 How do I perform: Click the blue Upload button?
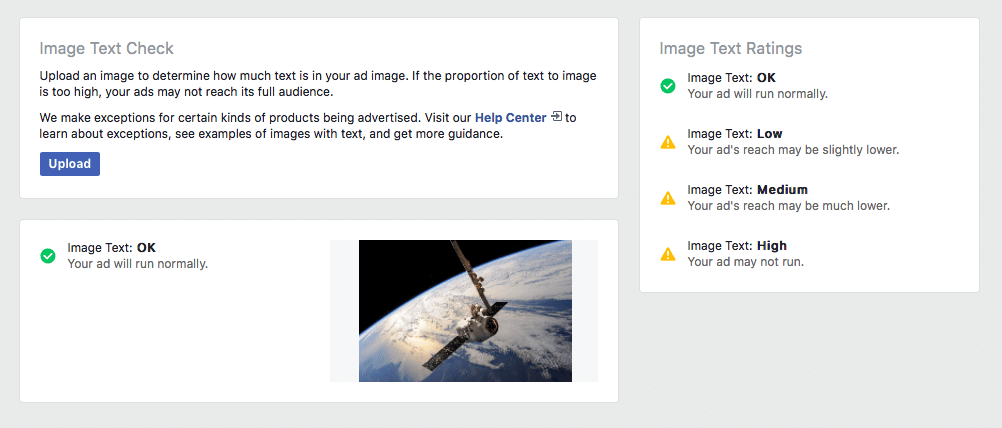pos(70,164)
